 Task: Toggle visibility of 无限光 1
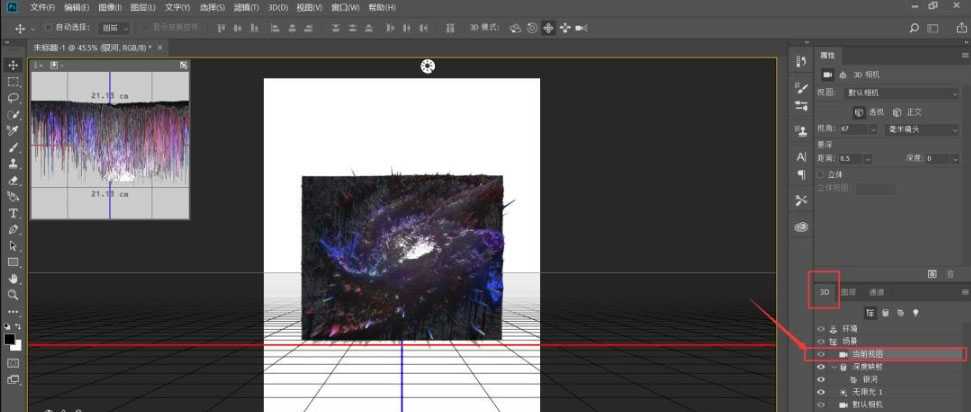pos(822,393)
